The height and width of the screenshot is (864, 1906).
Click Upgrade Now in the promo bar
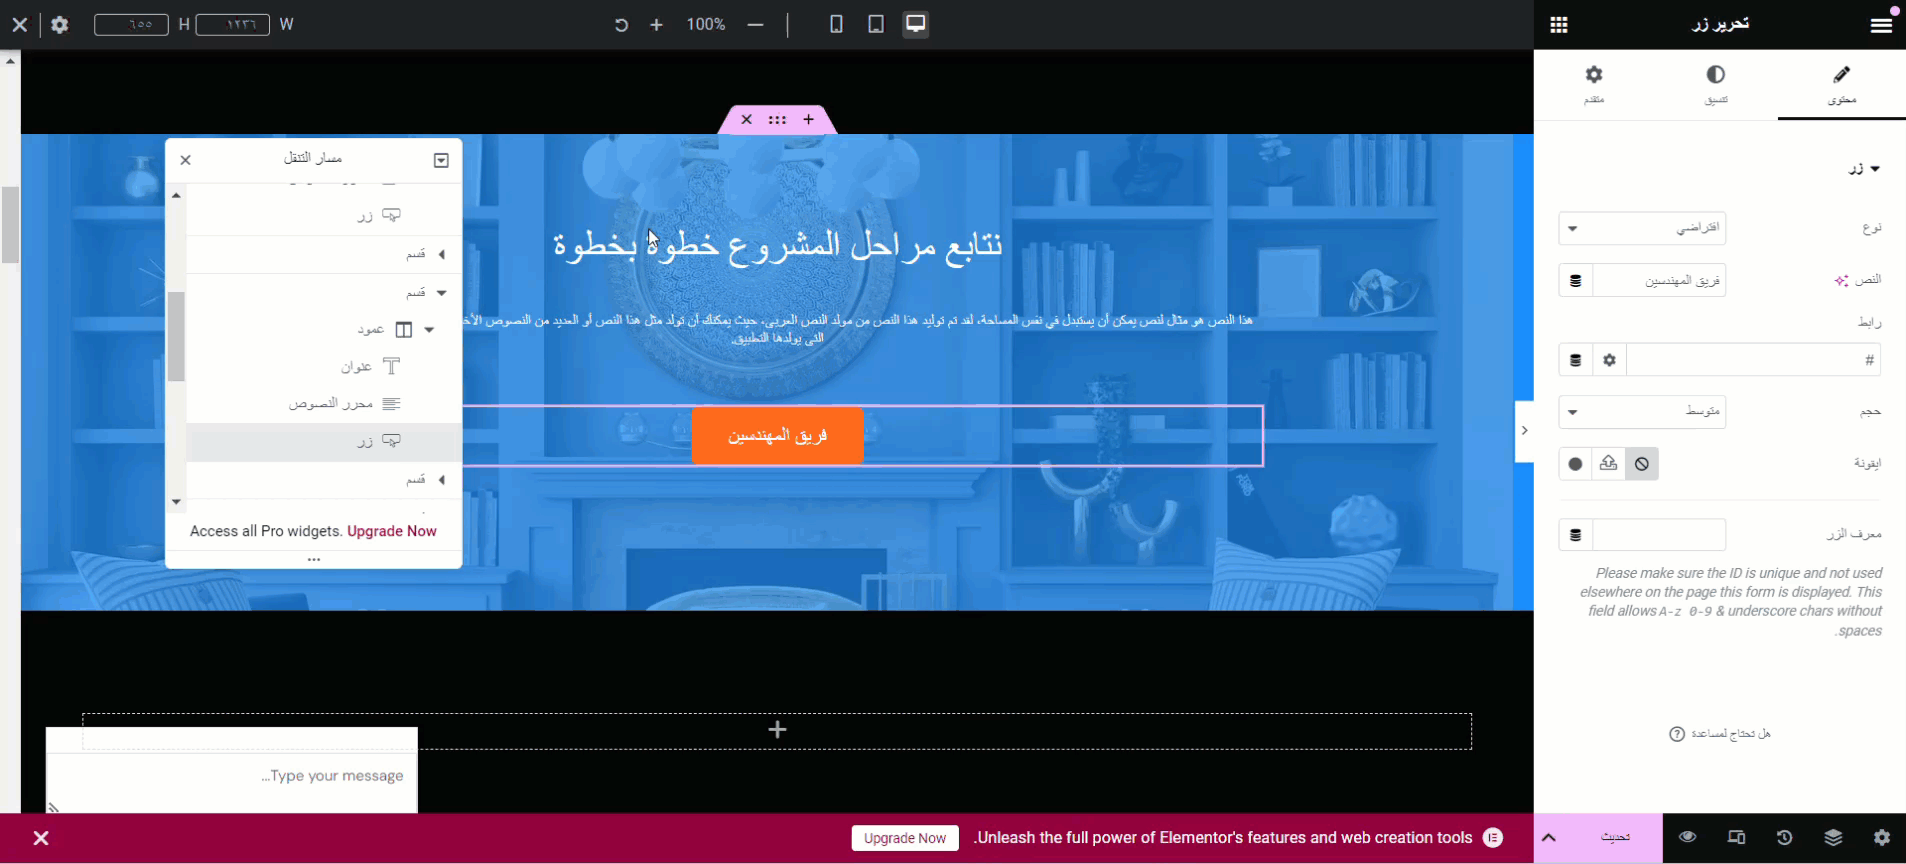tap(905, 838)
